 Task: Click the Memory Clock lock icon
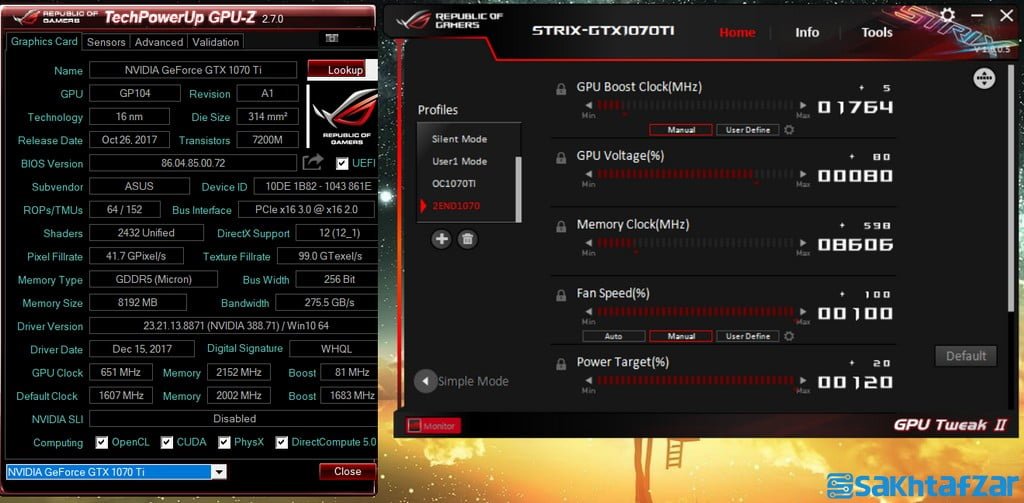561,226
